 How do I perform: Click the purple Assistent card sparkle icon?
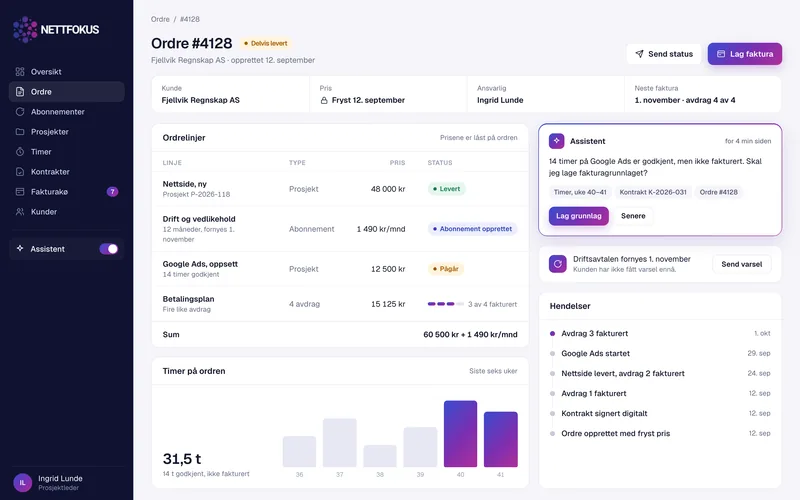(x=557, y=141)
